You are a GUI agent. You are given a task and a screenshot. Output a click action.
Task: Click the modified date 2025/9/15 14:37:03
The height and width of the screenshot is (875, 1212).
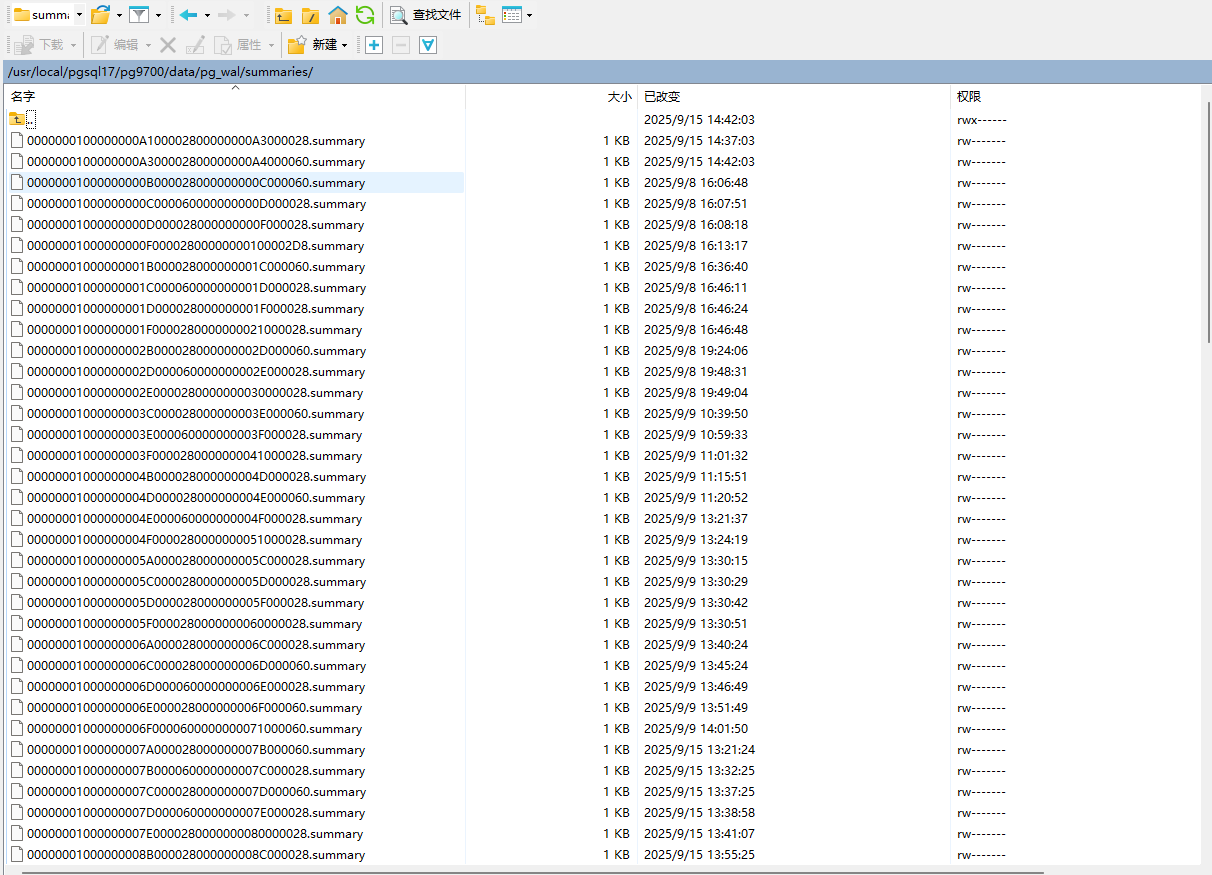point(699,141)
